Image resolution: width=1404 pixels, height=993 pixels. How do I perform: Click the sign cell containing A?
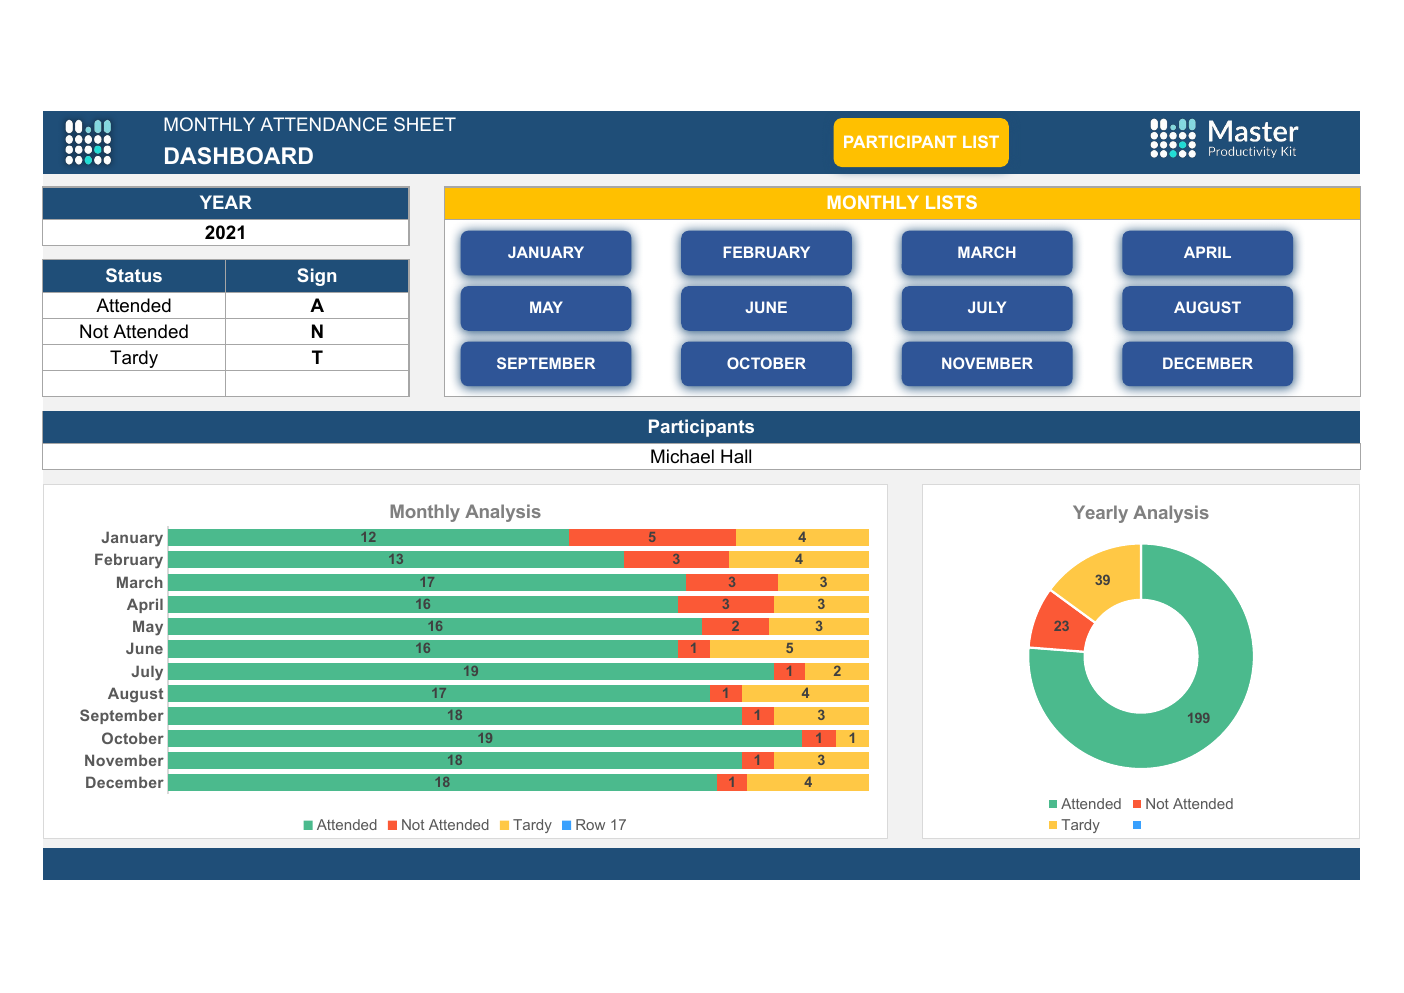[317, 306]
